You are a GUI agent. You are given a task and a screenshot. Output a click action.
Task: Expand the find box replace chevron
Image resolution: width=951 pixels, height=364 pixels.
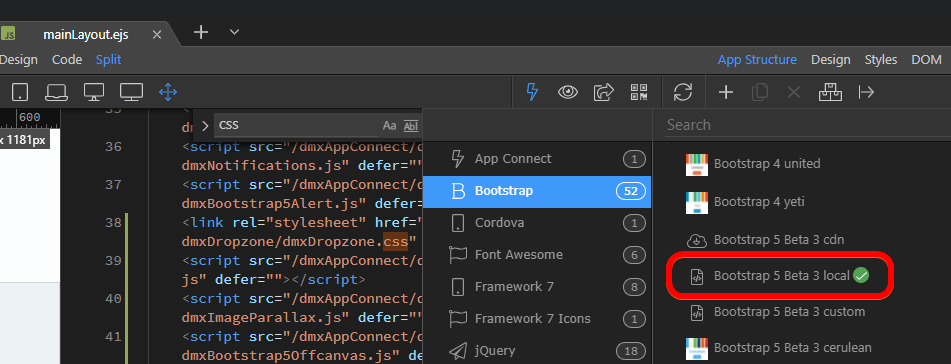[x=204, y=126]
